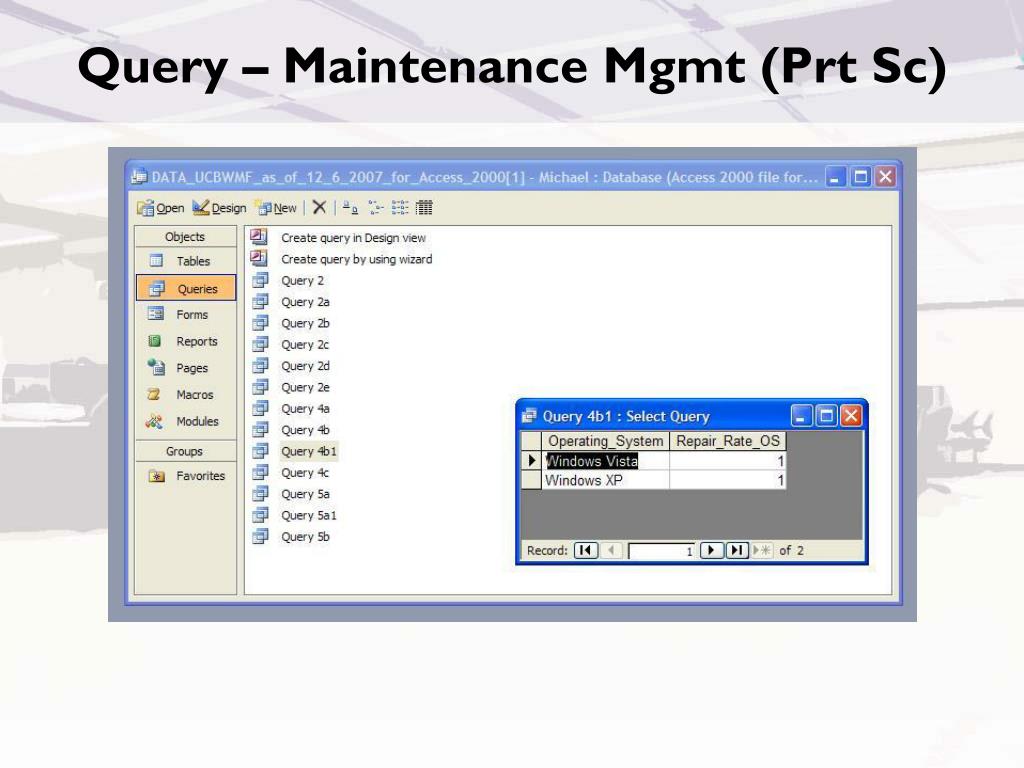Viewport: 1024px width, 768px height.
Task: Go to next record button
Action: tap(711, 551)
